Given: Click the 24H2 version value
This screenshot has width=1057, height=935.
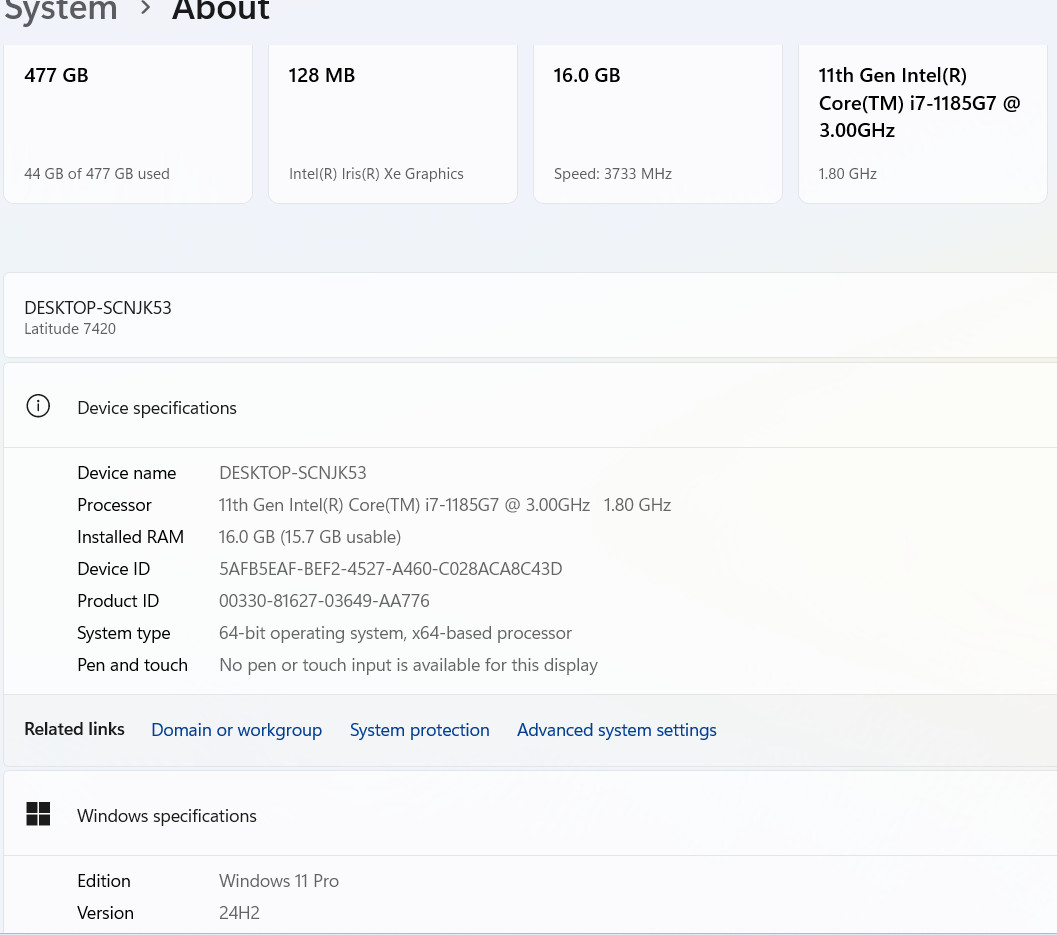Looking at the screenshot, I should tap(239, 913).
